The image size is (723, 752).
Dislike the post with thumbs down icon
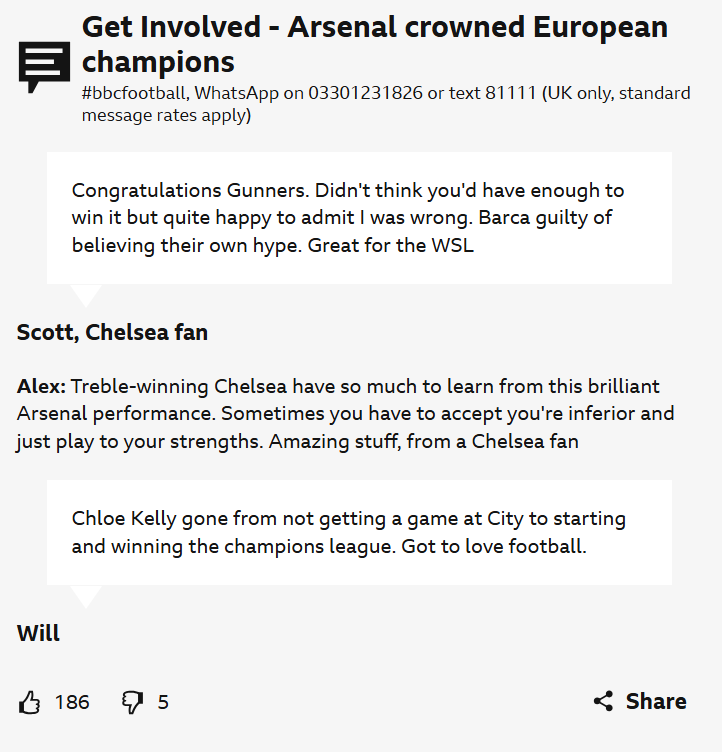click(132, 702)
